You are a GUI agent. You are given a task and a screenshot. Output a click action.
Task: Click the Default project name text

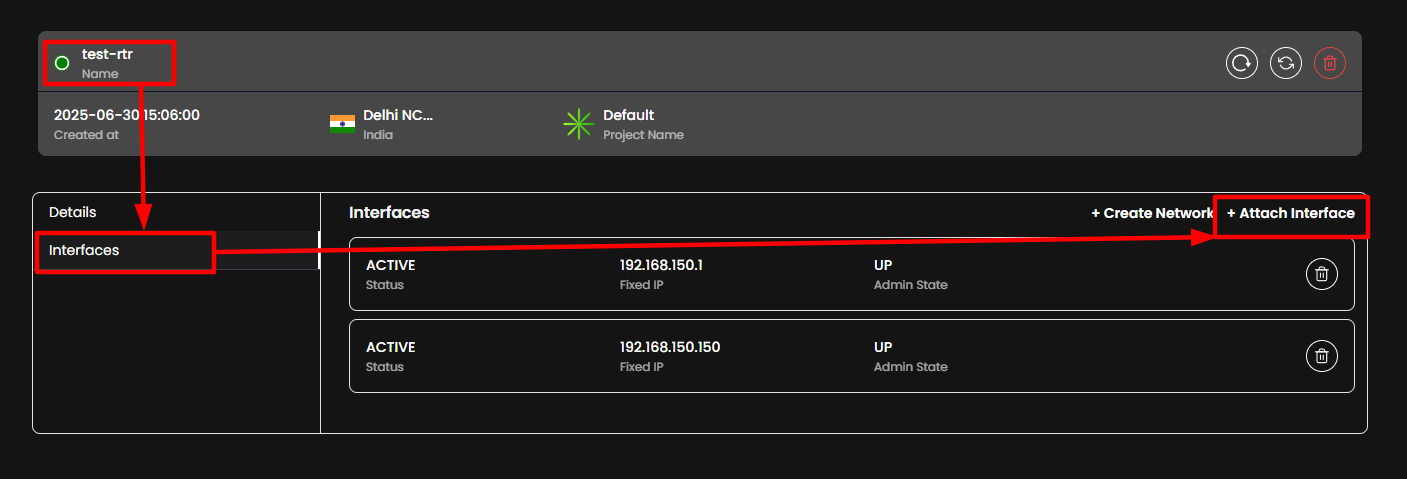pos(628,115)
